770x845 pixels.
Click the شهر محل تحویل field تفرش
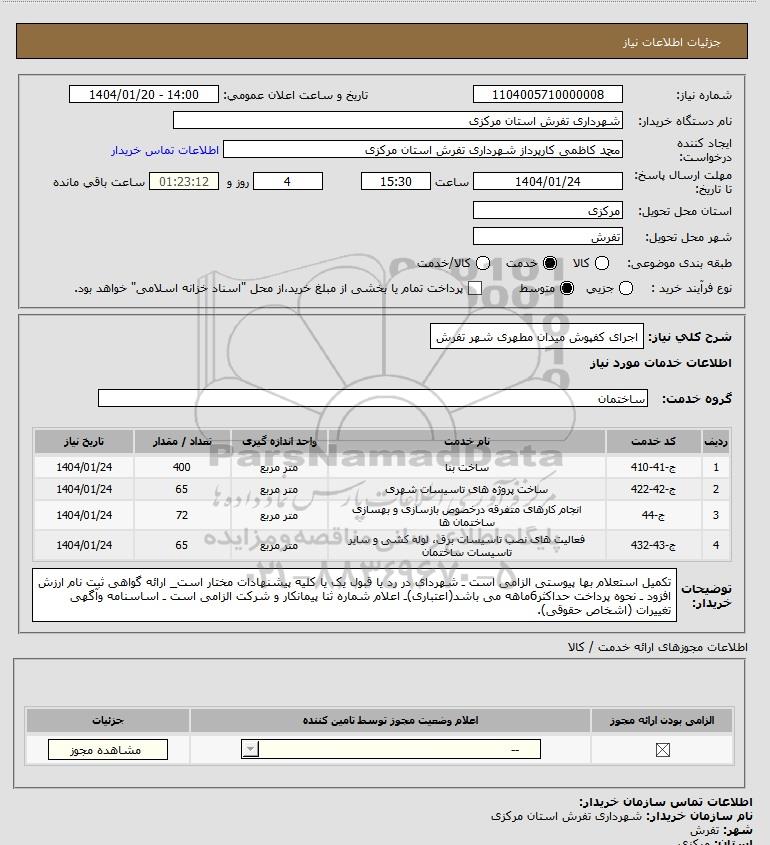547,237
